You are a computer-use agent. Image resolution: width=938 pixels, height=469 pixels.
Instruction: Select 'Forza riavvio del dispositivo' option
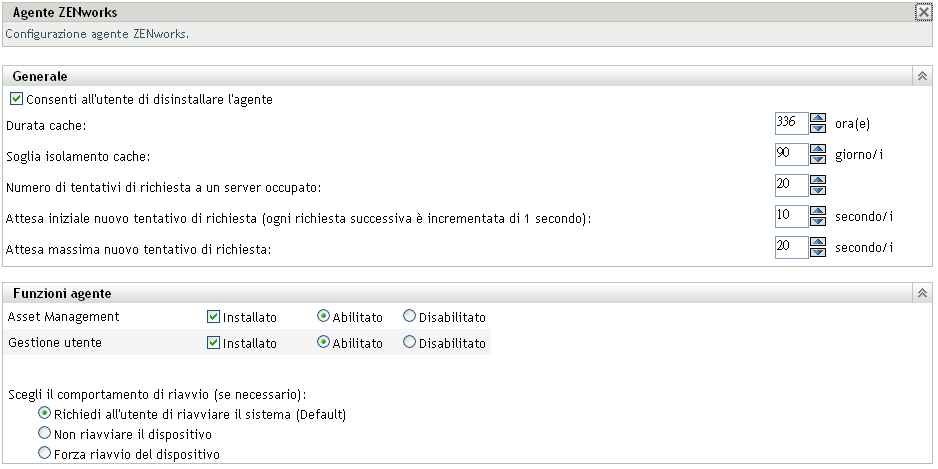[x=44, y=454]
